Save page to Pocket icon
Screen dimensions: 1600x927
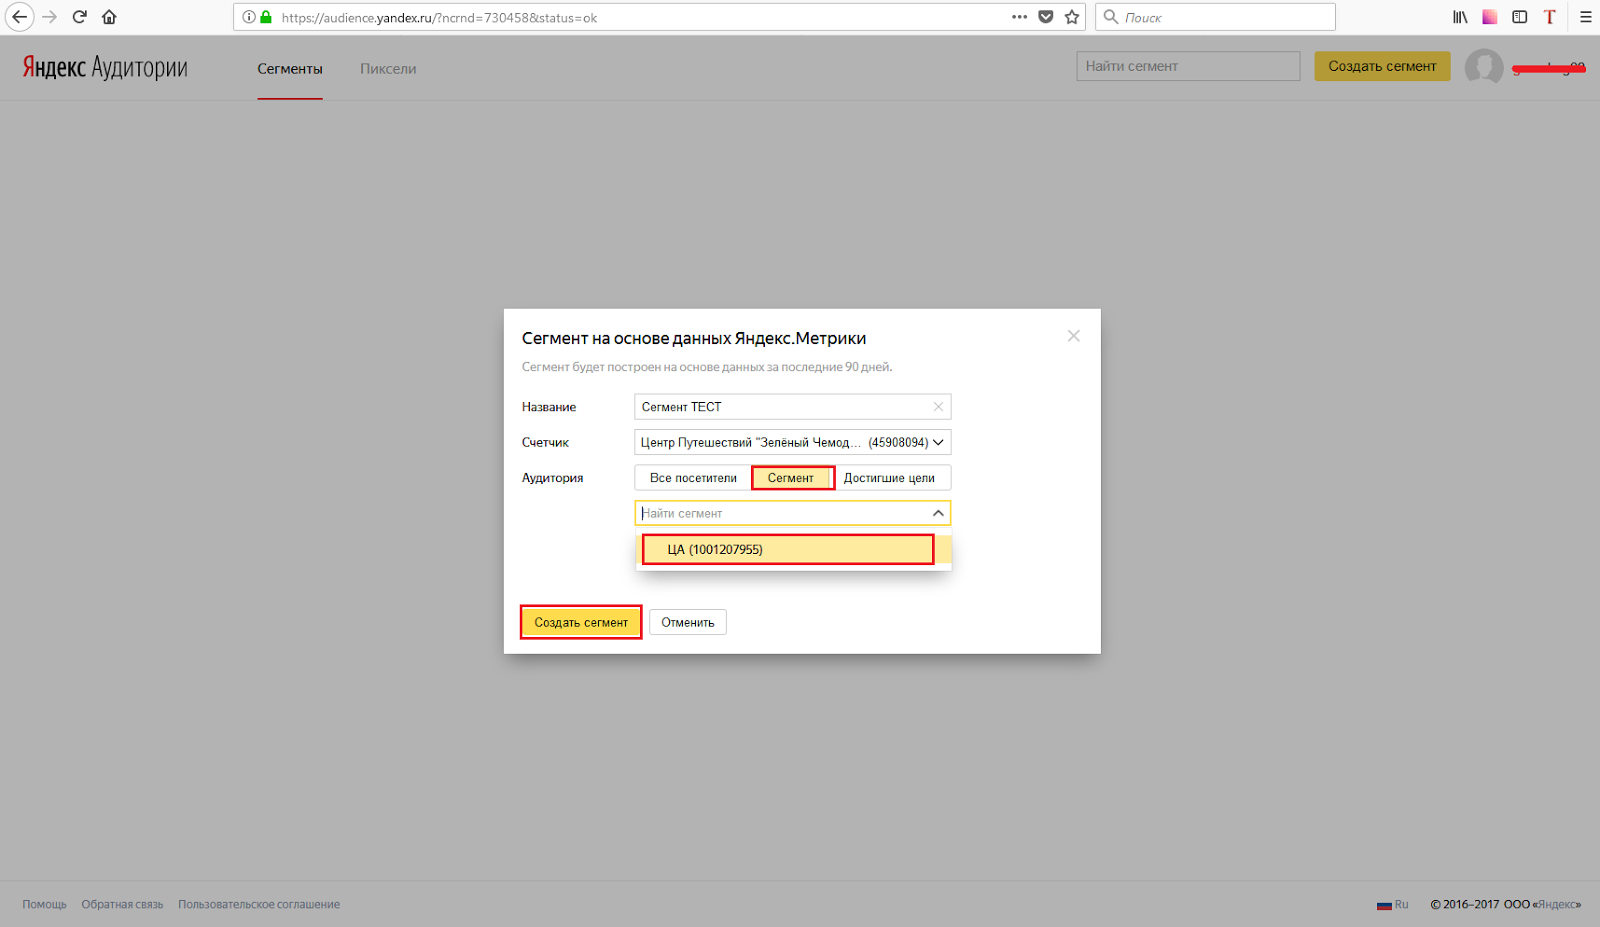1046,17
